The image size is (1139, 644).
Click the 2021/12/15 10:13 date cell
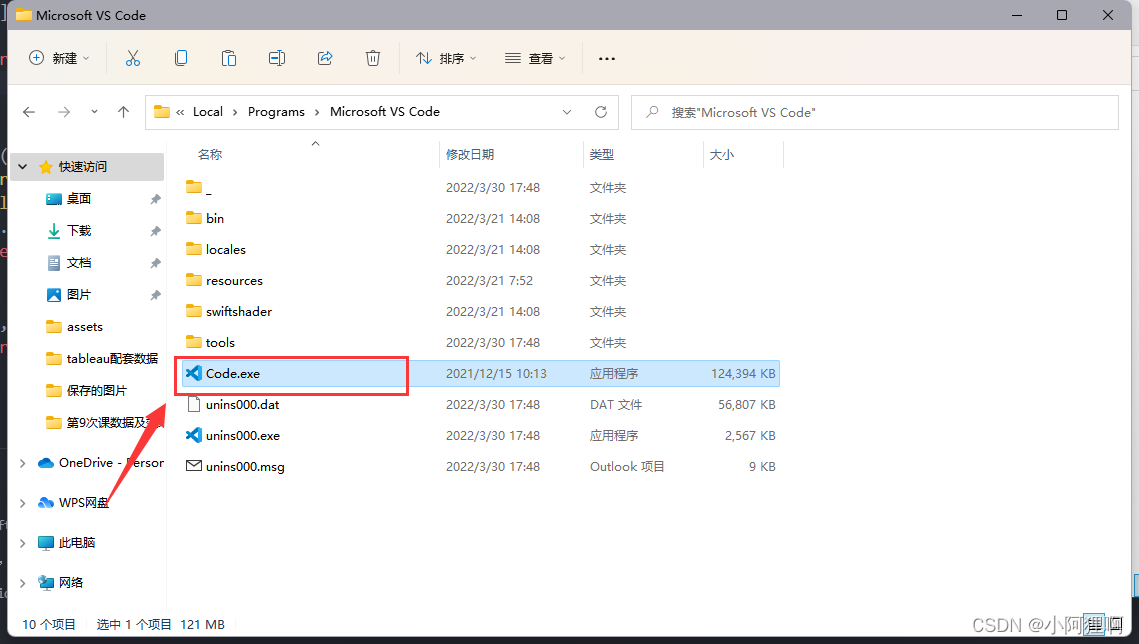coord(496,373)
